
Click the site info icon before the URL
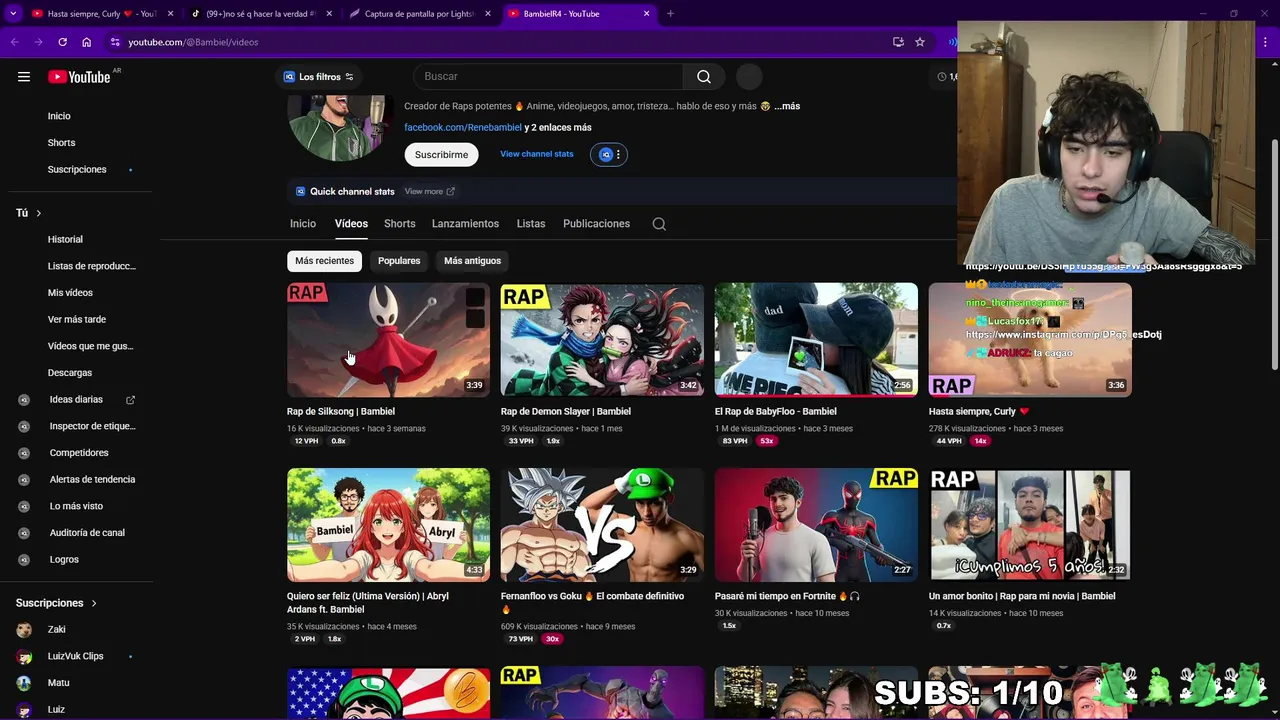(x=115, y=42)
